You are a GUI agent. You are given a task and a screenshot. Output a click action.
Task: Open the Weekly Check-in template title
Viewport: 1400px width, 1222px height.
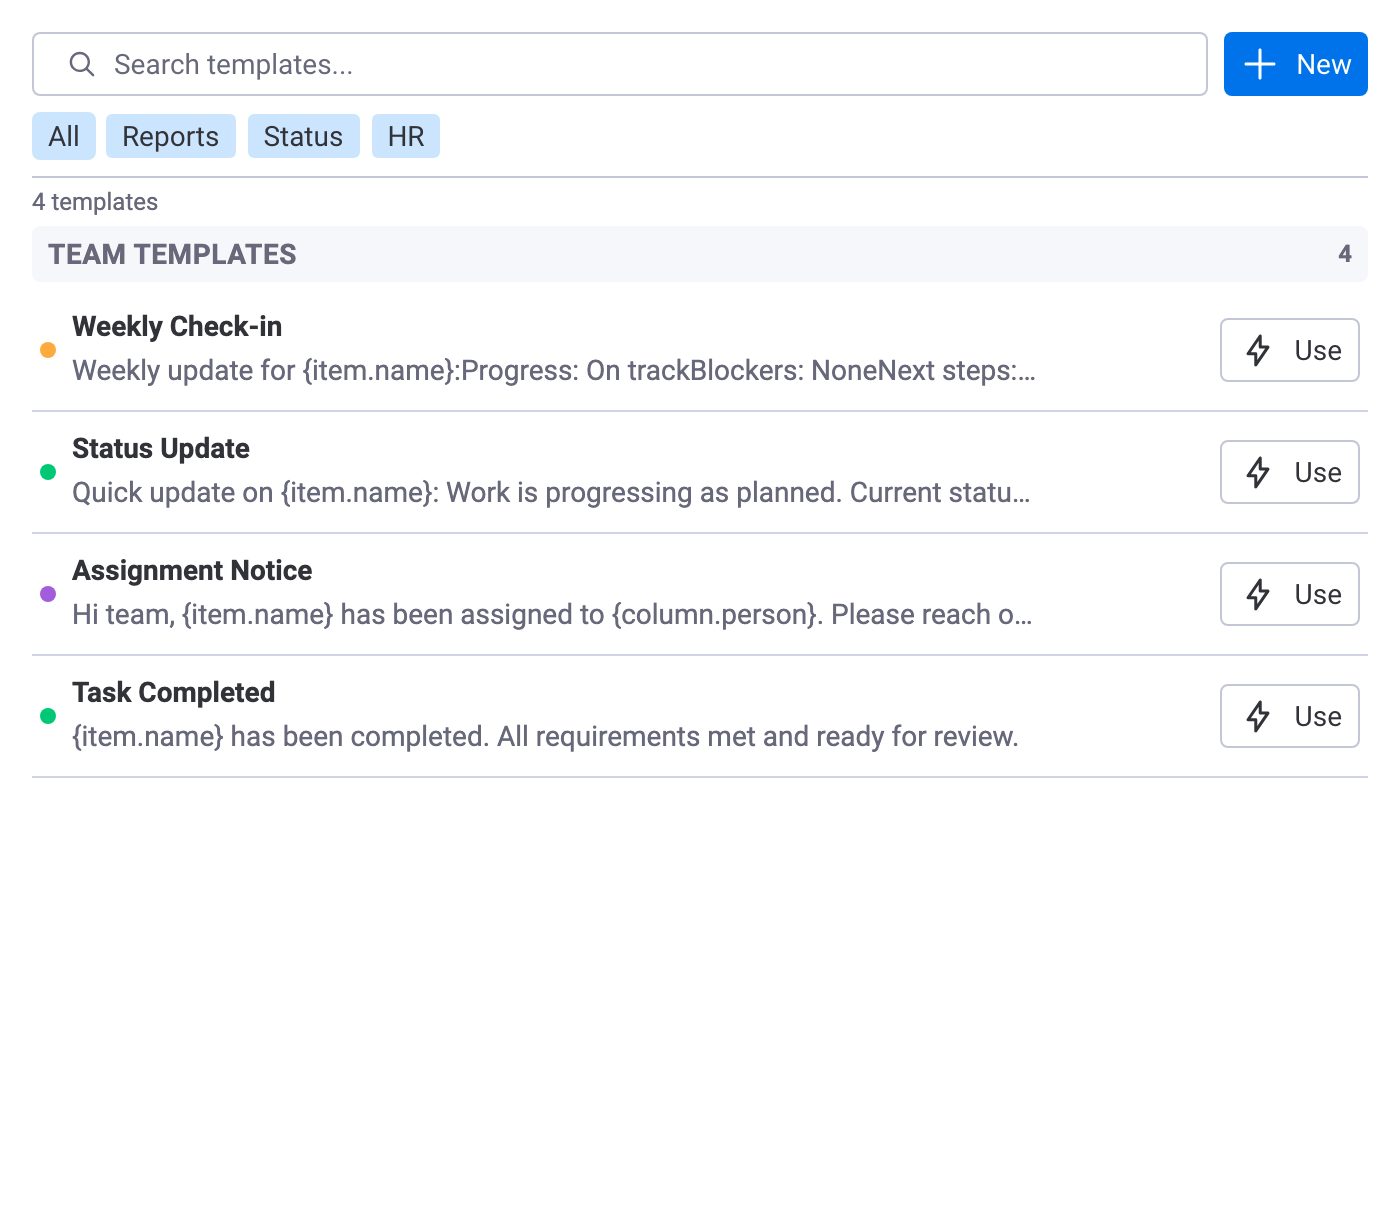point(177,326)
